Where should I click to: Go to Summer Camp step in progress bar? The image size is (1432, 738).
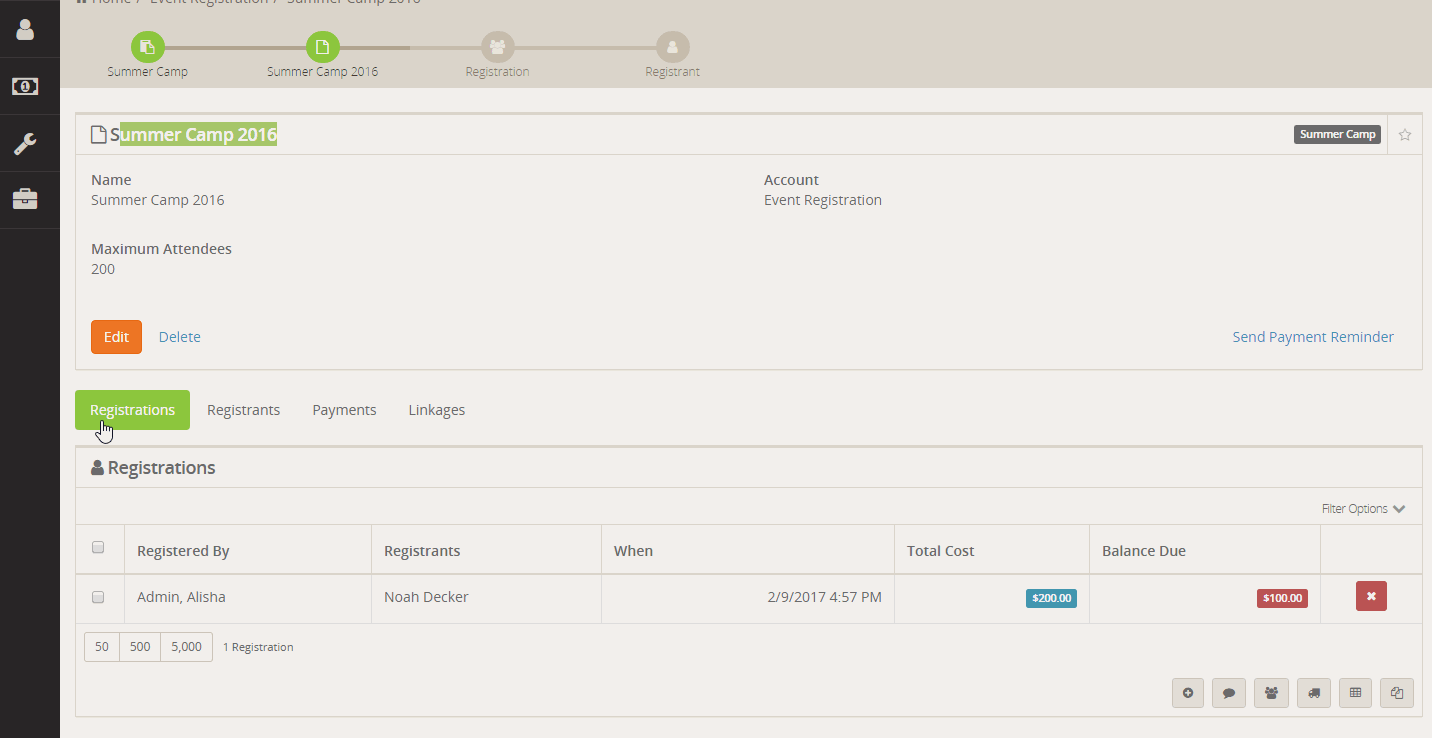click(148, 47)
